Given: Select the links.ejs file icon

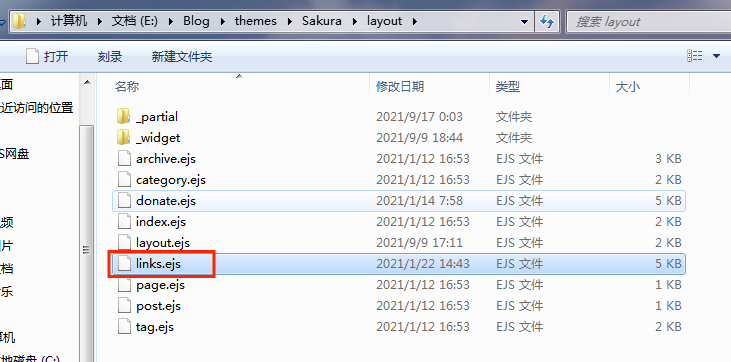Looking at the screenshot, I should (124, 264).
